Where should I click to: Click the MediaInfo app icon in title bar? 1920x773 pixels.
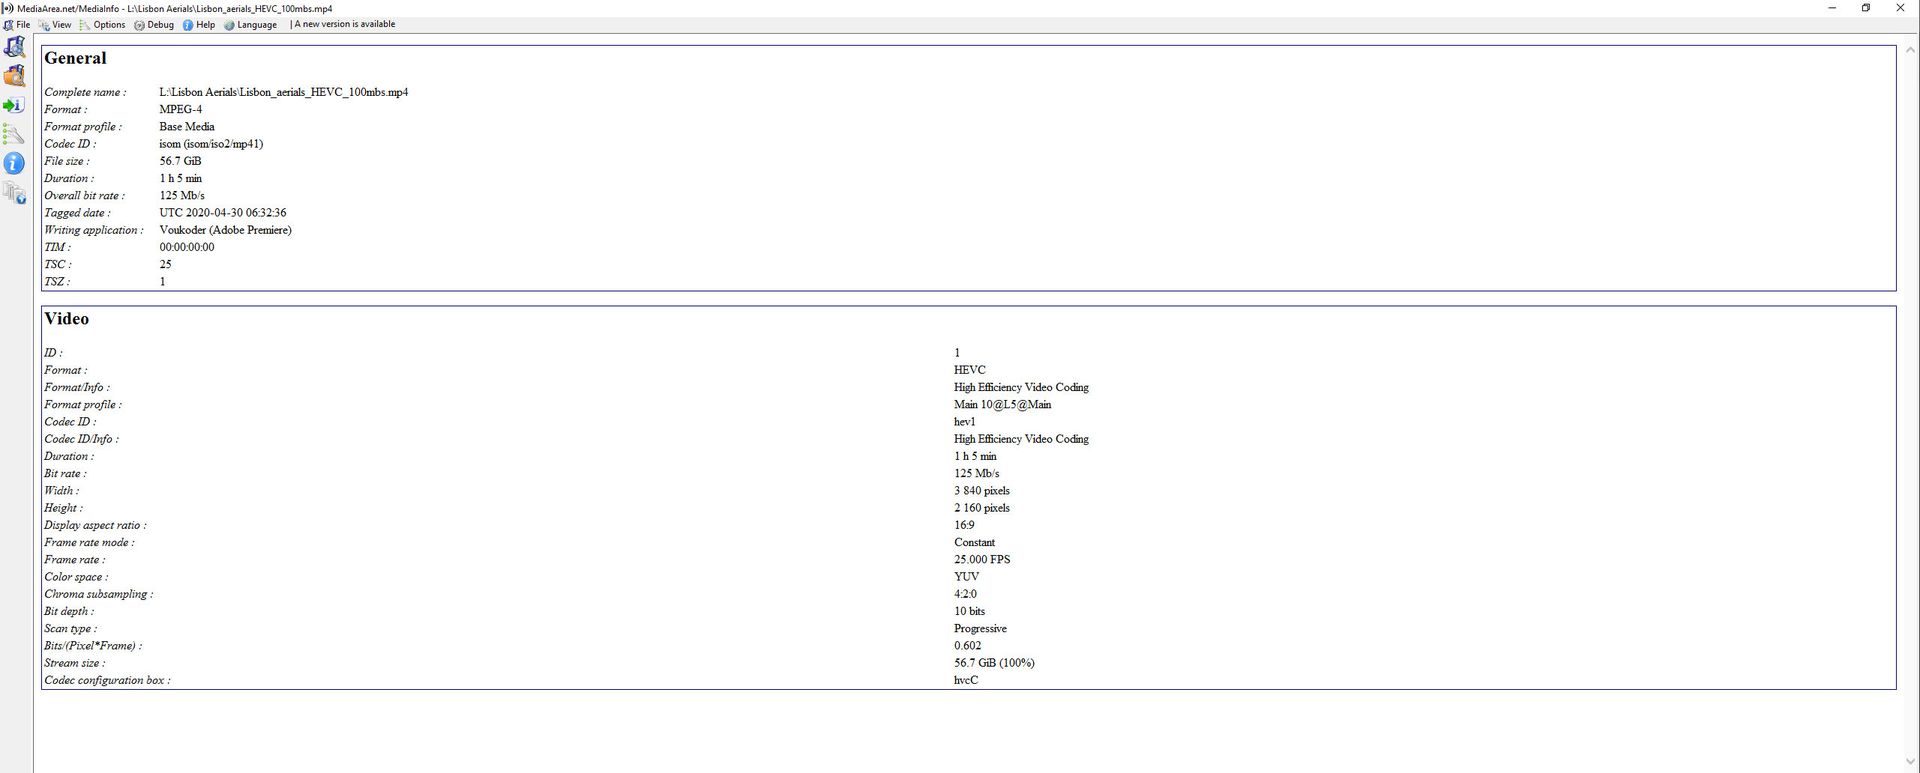tap(8, 8)
